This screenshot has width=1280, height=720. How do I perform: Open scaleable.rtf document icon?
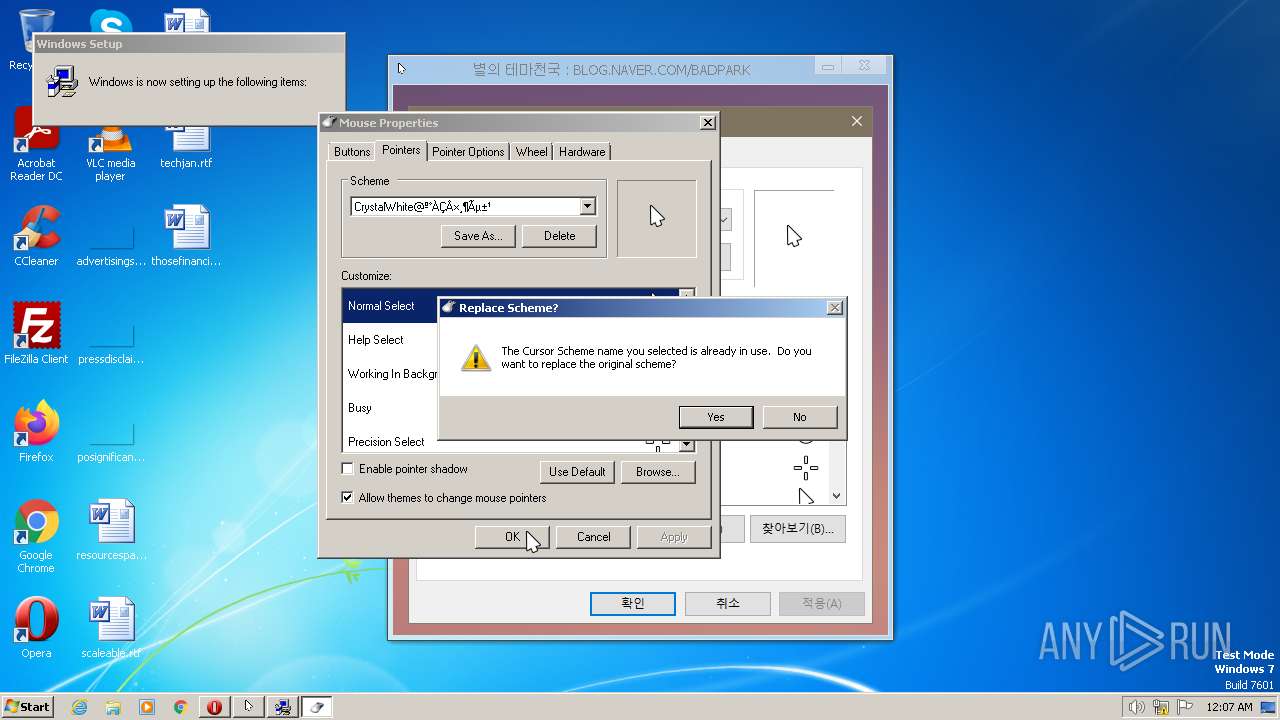tap(111, 628)
